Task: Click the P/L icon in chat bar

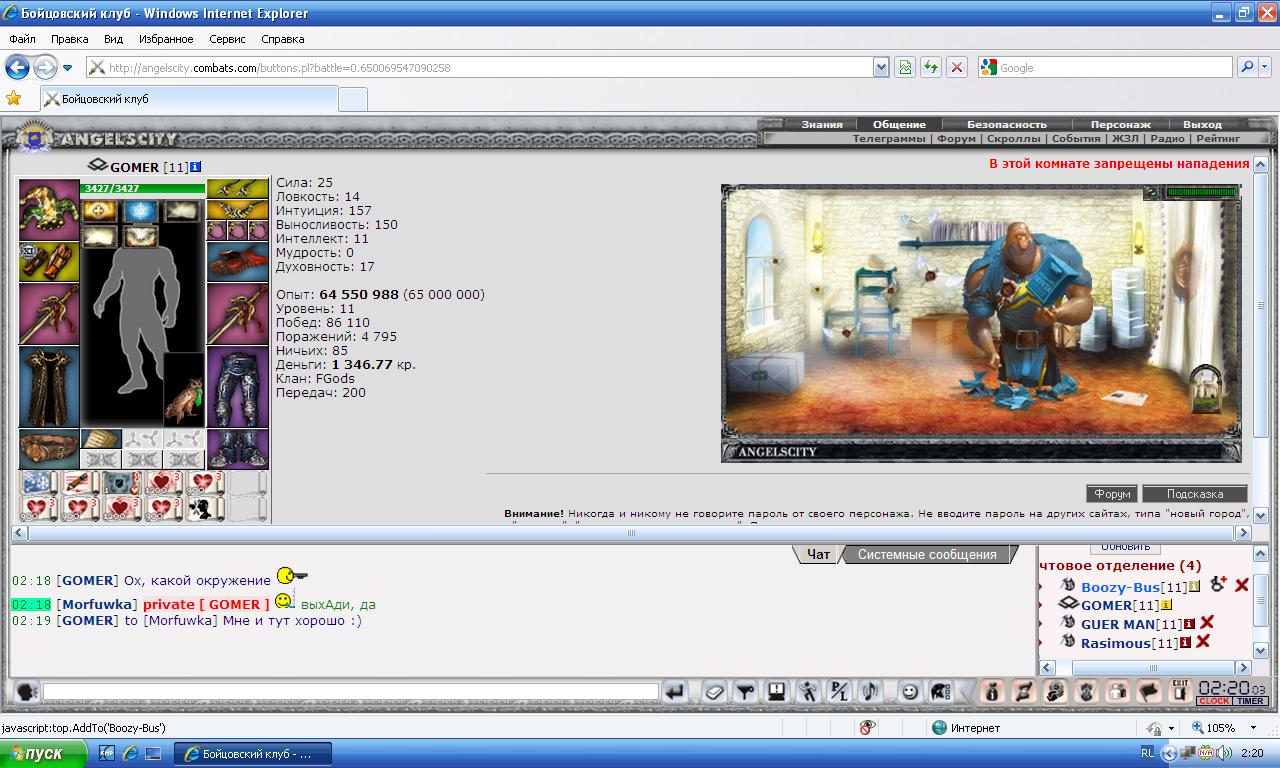Action: [x=839, y=691]
